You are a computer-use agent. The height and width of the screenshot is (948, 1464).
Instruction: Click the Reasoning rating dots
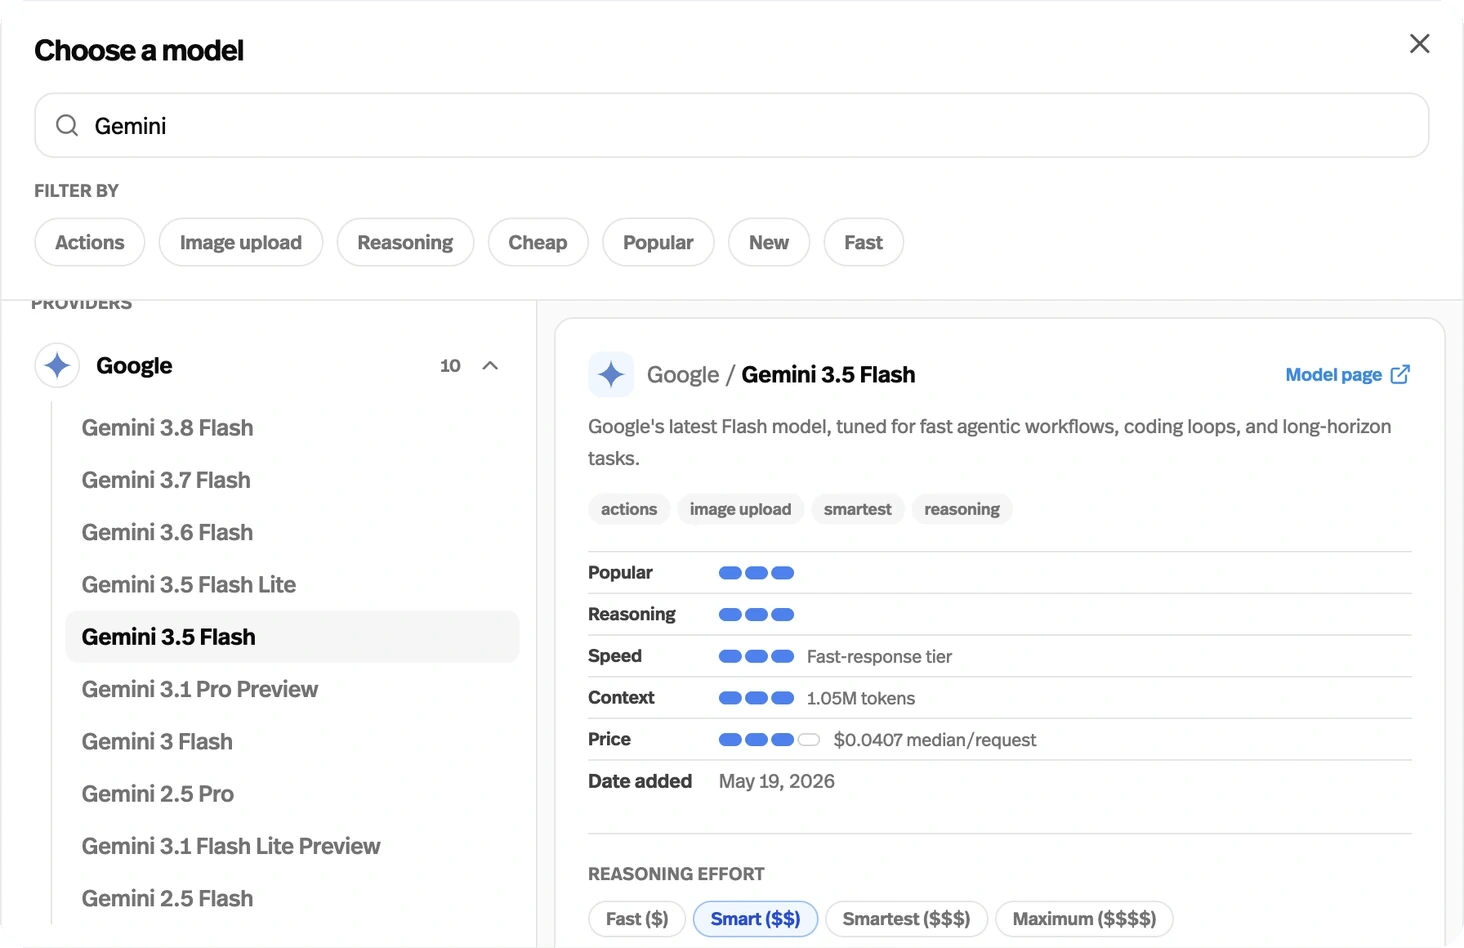coord(756,615)
